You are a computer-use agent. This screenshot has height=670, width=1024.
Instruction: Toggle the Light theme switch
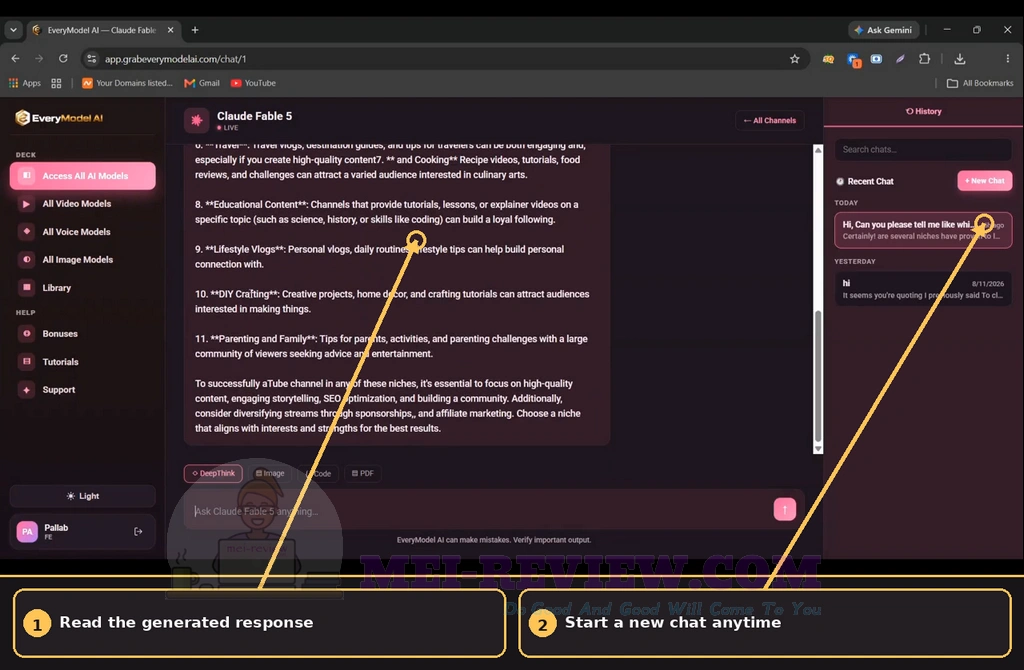click(83, 496)
